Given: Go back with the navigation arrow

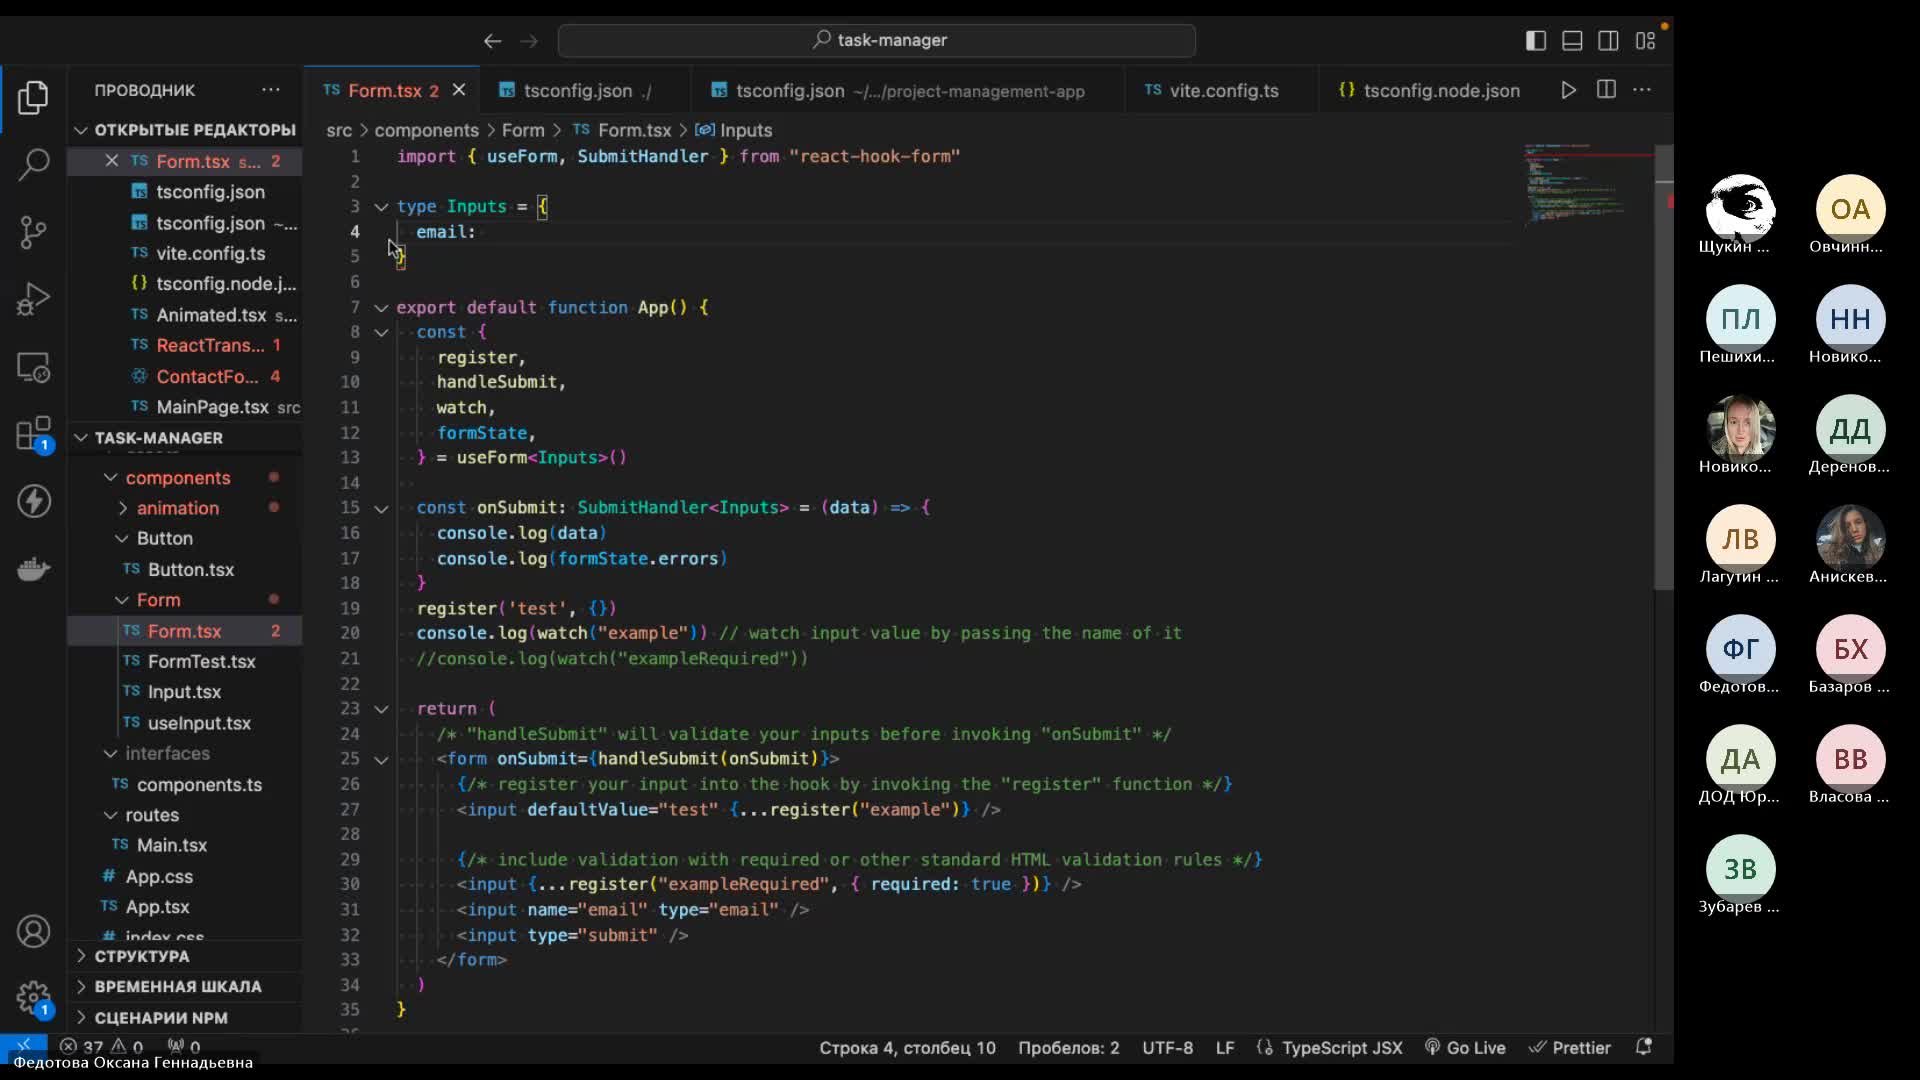Looking at the screenshot, I should (x=492, y=41).
